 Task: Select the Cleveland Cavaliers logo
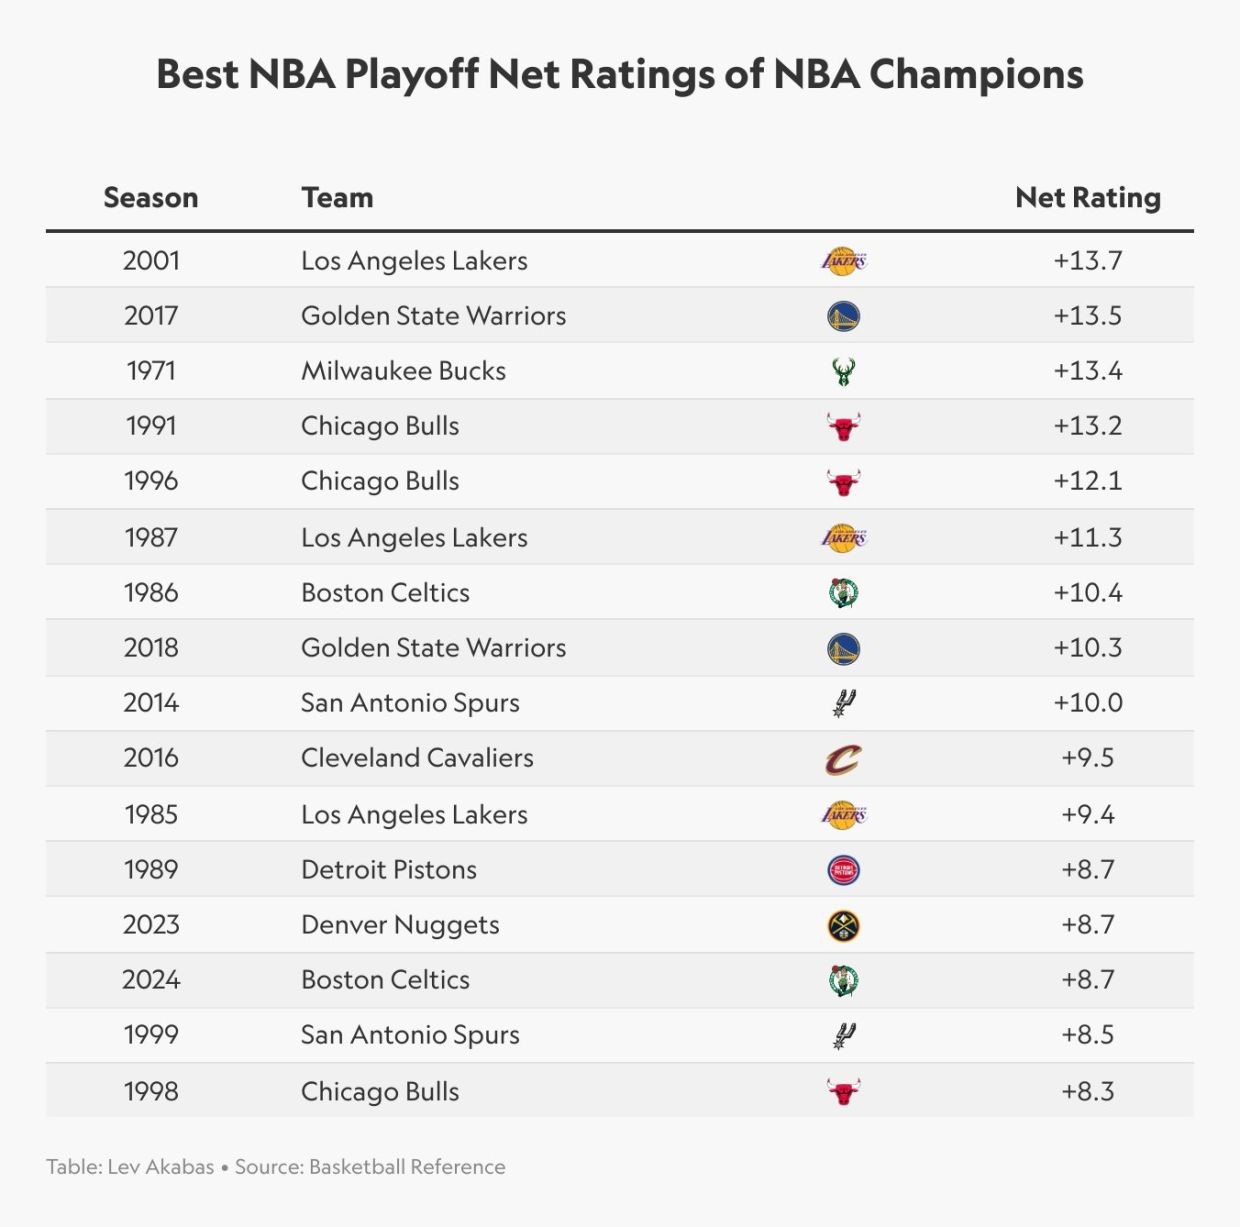tap(843, 759)
